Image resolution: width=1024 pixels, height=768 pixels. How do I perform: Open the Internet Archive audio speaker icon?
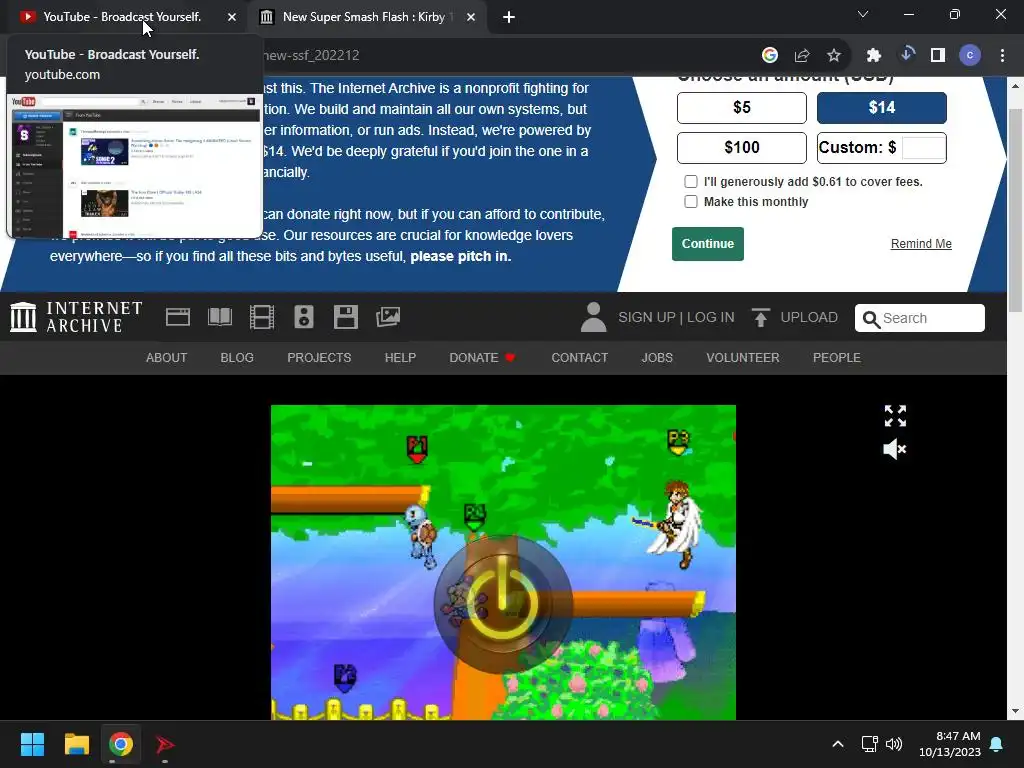(x=304, y=317)
